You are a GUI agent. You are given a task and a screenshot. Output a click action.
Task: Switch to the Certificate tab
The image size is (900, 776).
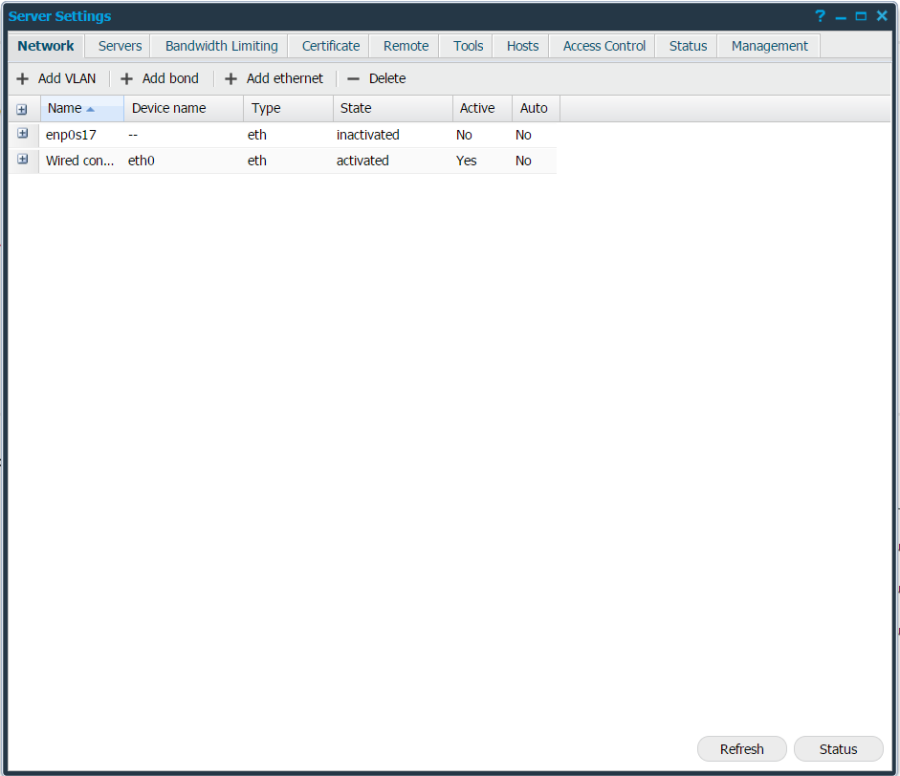coord(330,45)
